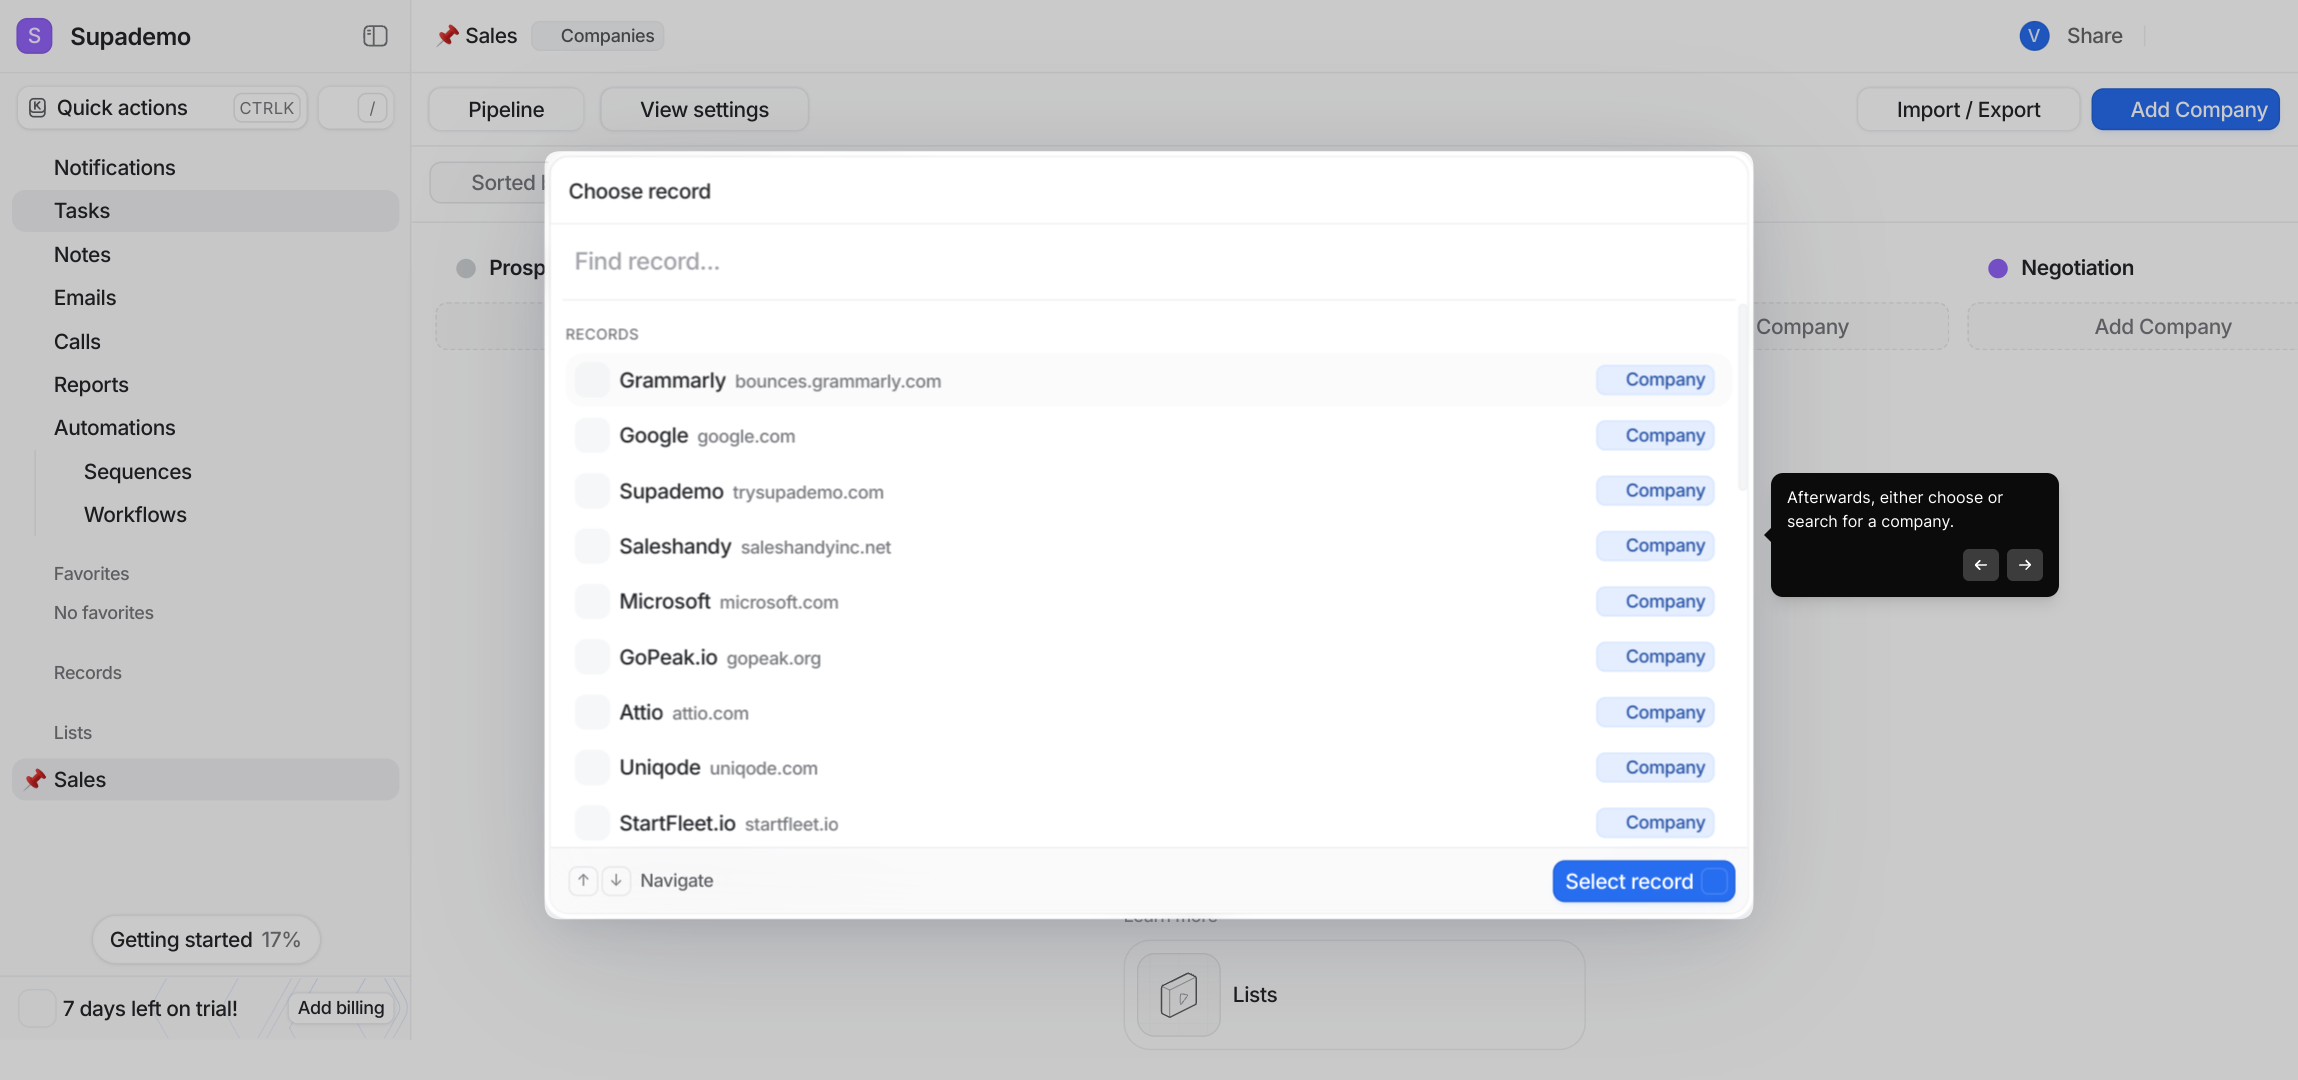Open the Import / Export menu
The height and width of the screenshot is (1080, 2298).
pyautogui.click(x=1967, y=109)
